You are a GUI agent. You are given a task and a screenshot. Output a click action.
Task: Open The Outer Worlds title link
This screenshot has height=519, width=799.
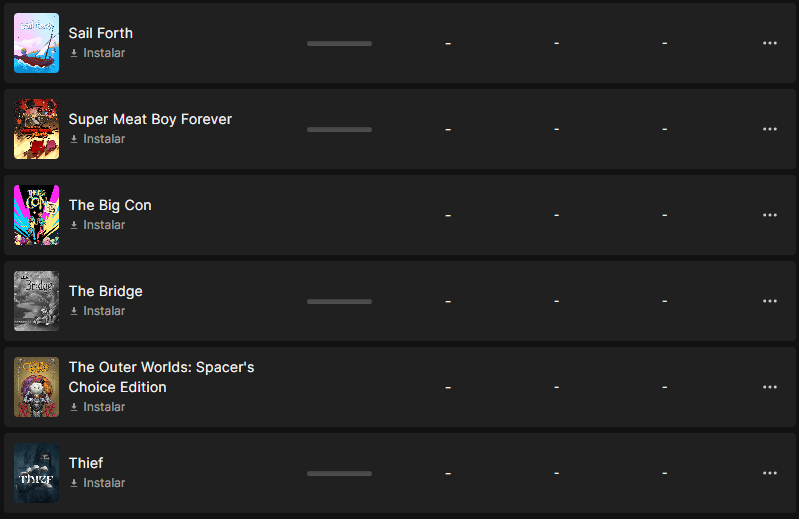click(161, 377)
